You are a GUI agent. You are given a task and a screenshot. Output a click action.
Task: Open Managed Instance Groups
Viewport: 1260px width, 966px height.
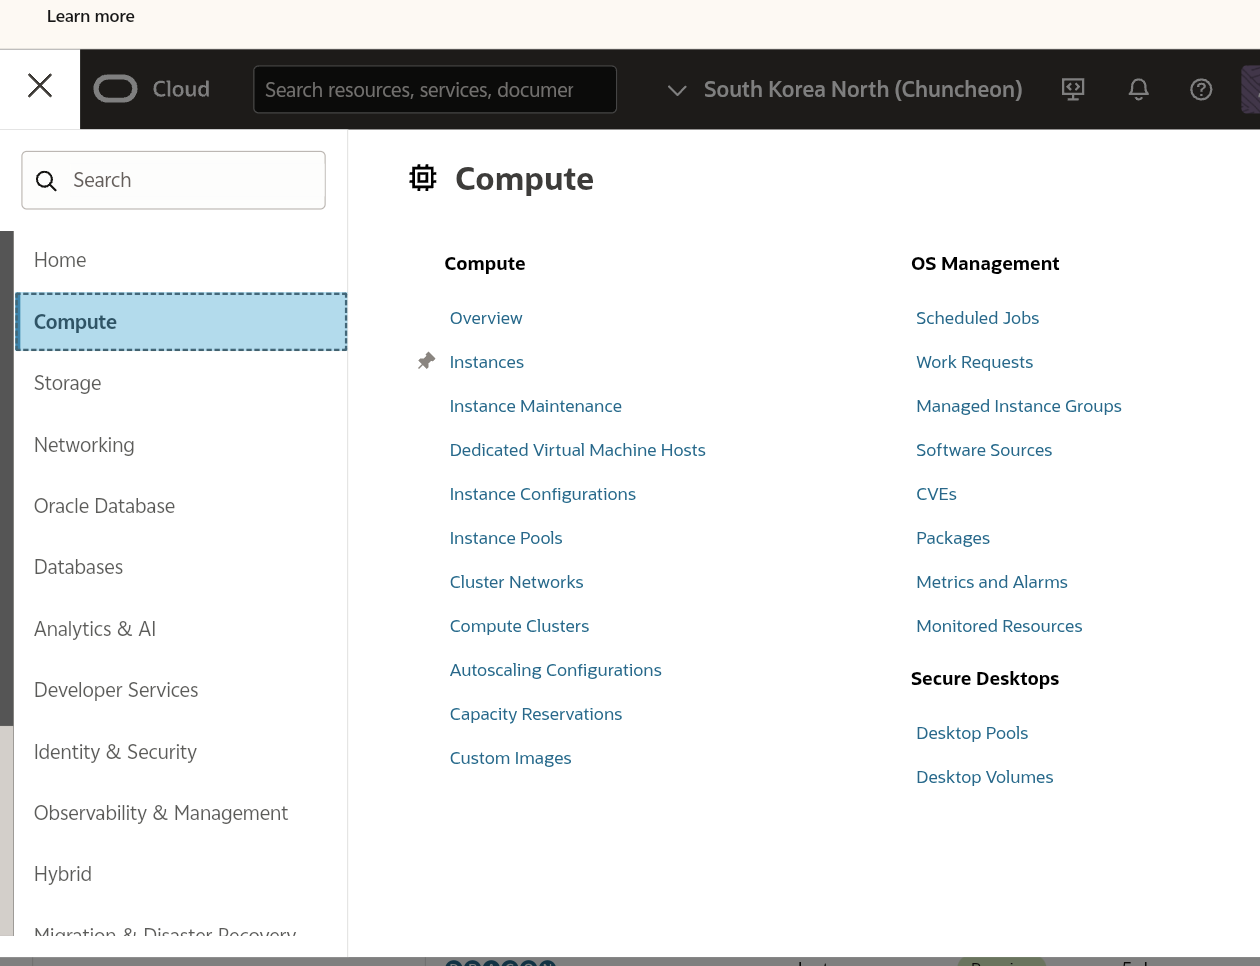pos(1019,406)
